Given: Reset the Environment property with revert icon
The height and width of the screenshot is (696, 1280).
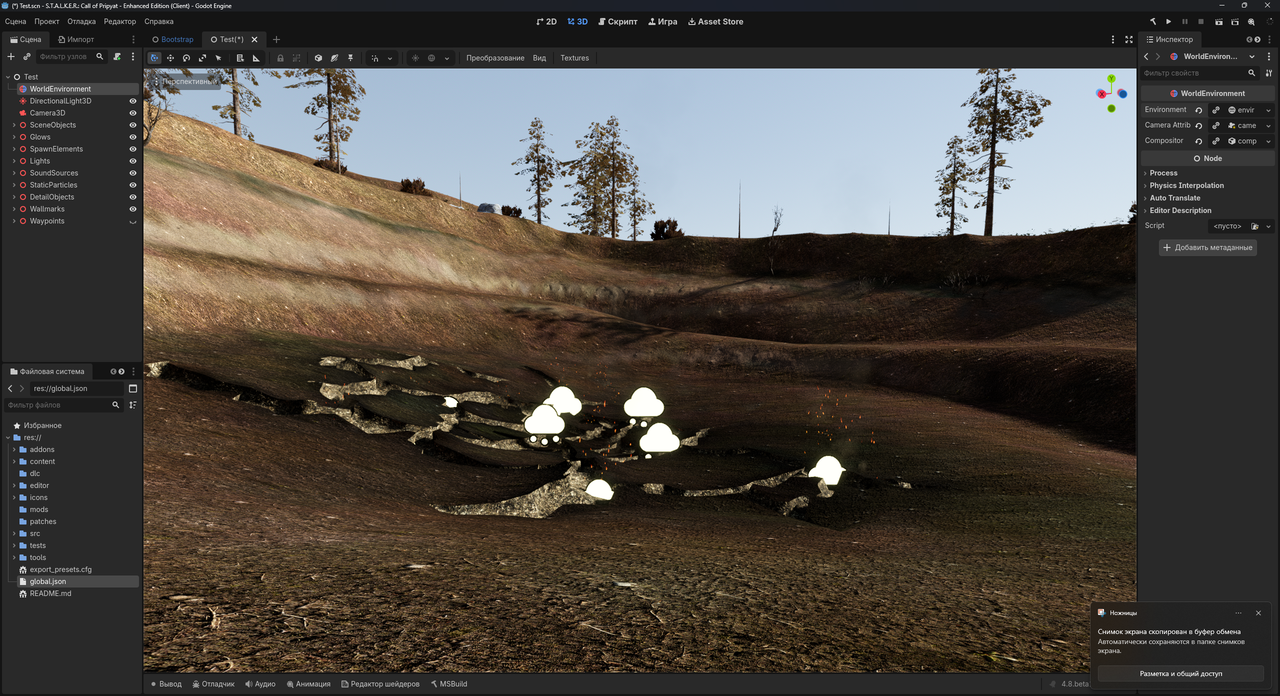Looking at the screenshot, I should pyautogui.click(x=1199, y=110).
